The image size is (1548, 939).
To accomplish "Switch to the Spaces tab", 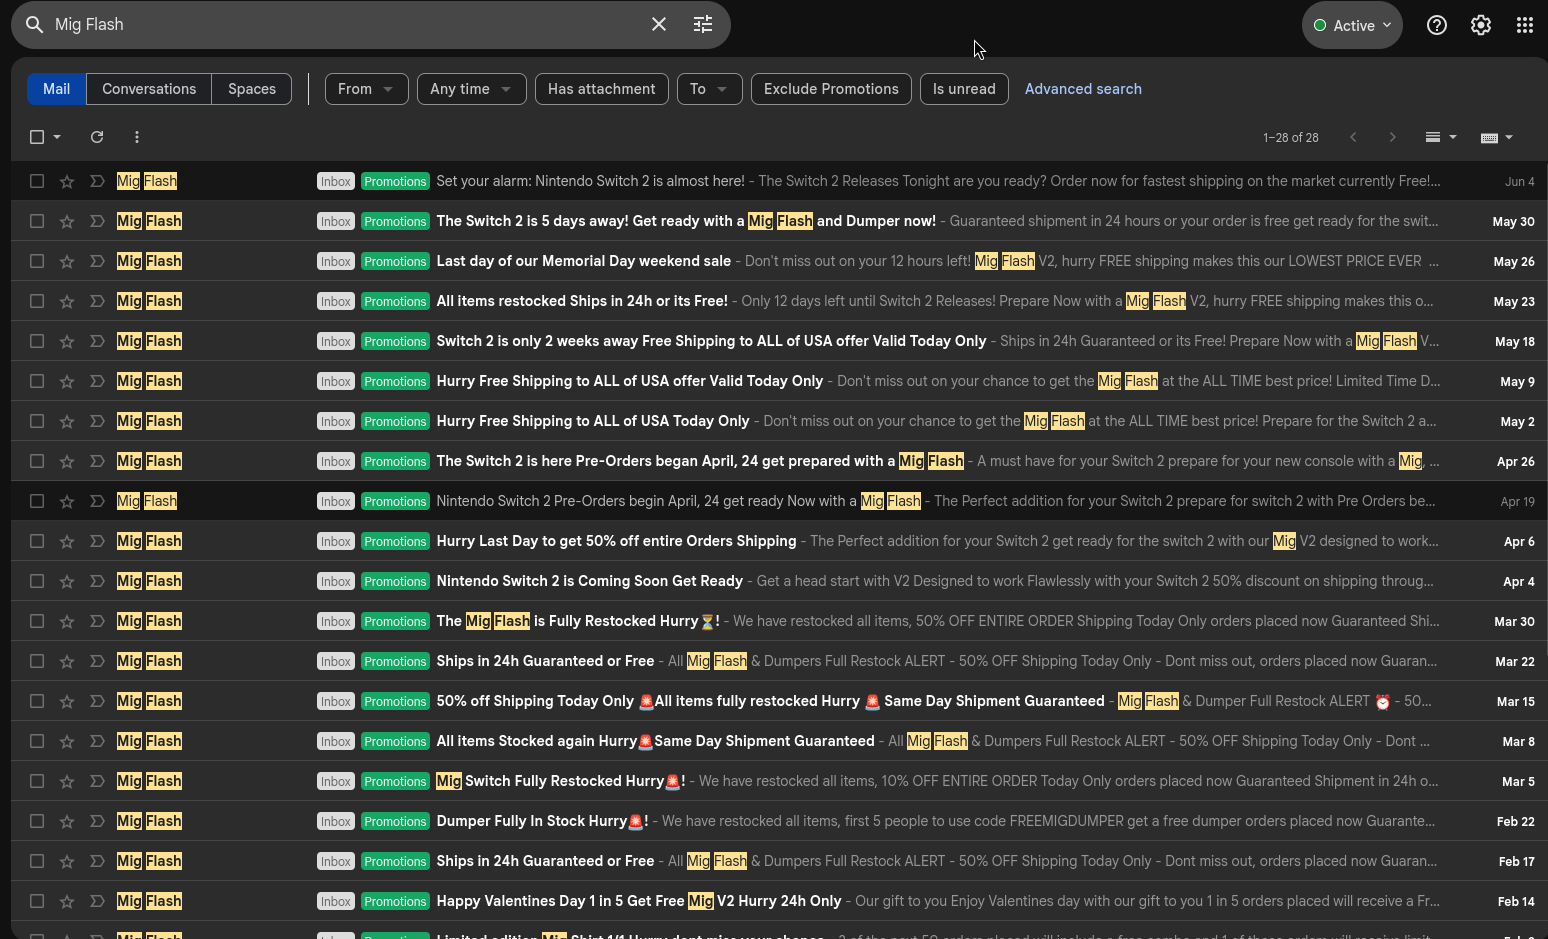I will pyautogui.click(x=252, y=89).
